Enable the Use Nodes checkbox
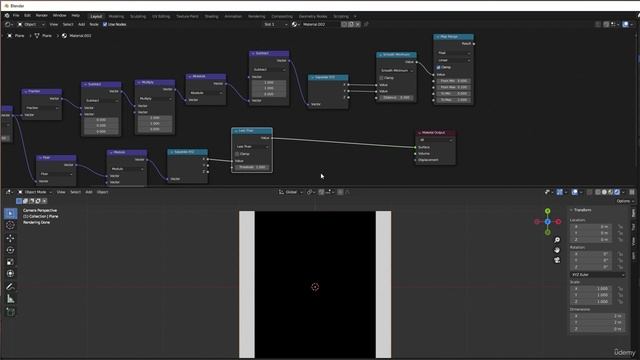Screen dimensions: 640x360 click(105, 24)
